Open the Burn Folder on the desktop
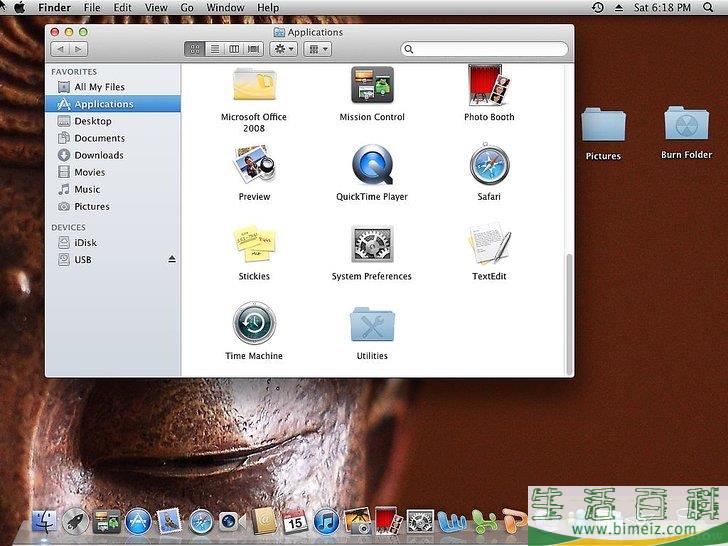 (x=687, y=123)
